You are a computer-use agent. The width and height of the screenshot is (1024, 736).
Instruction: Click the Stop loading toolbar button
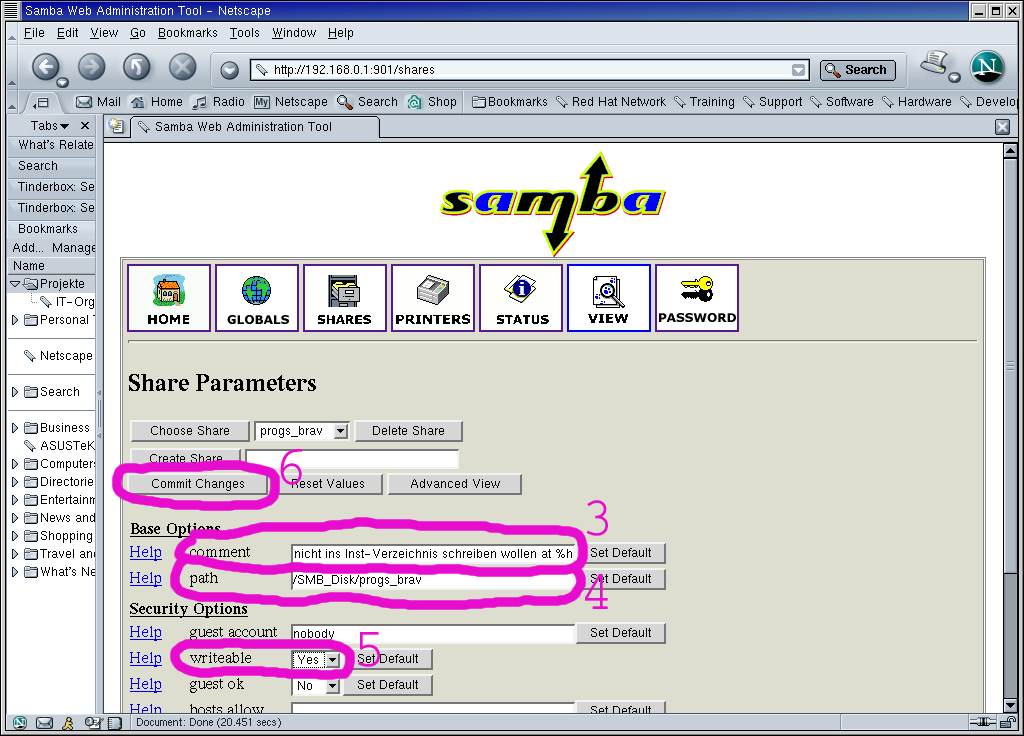point(182,67)
